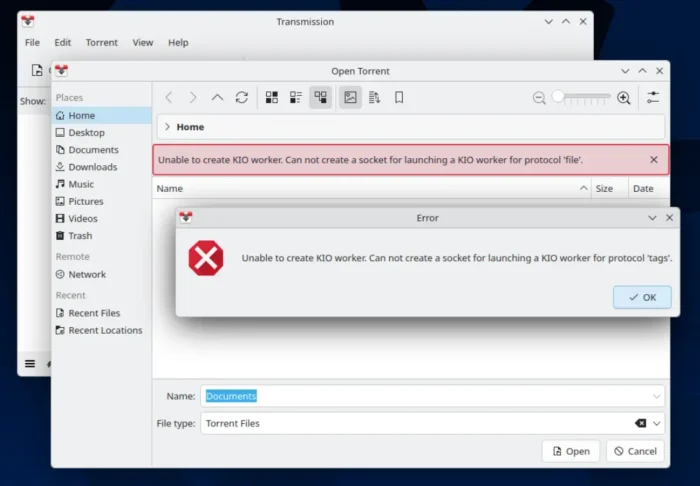This screenshot has width=700, height=486.
Task: Close the Error dialog window
Action: 669,218
